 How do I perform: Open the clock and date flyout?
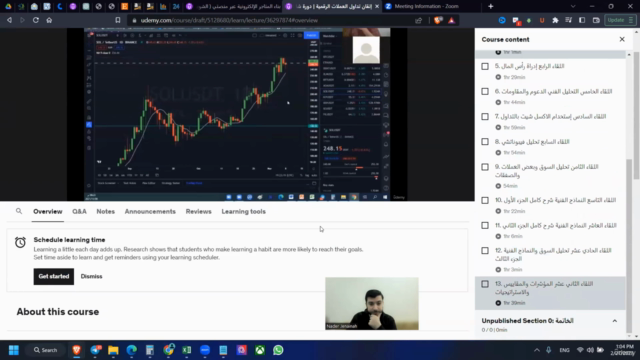pos(622,350)
